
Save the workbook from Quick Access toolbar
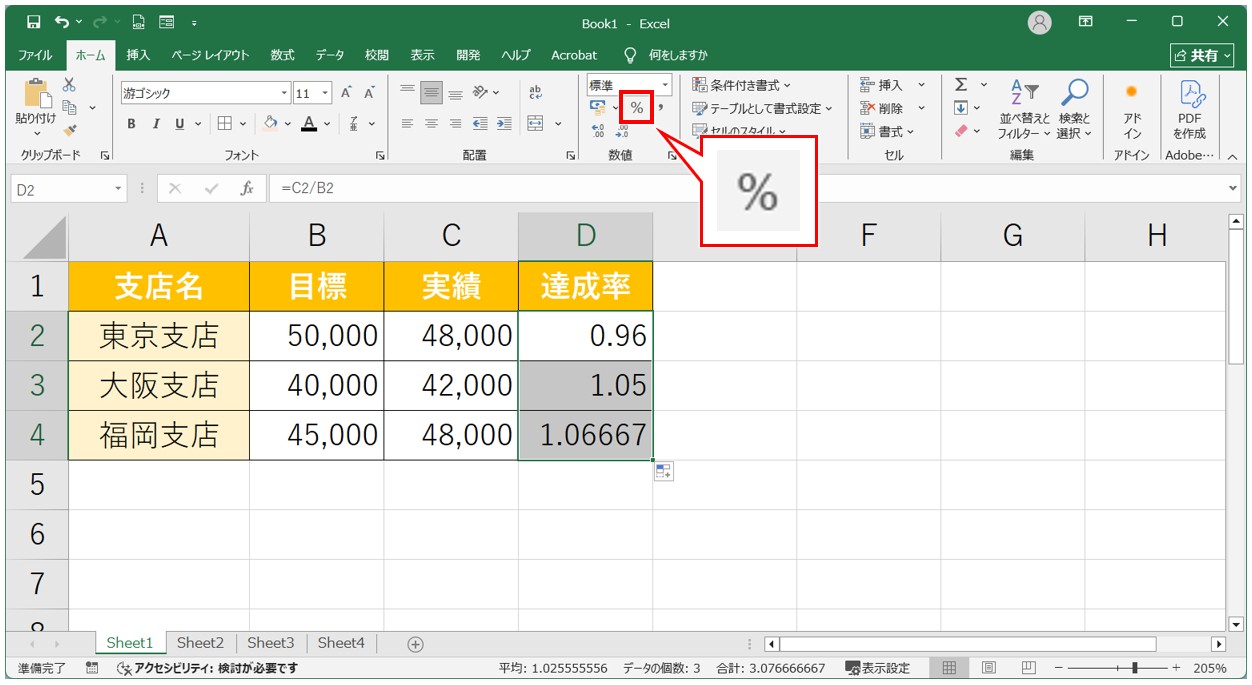(33, 22)
